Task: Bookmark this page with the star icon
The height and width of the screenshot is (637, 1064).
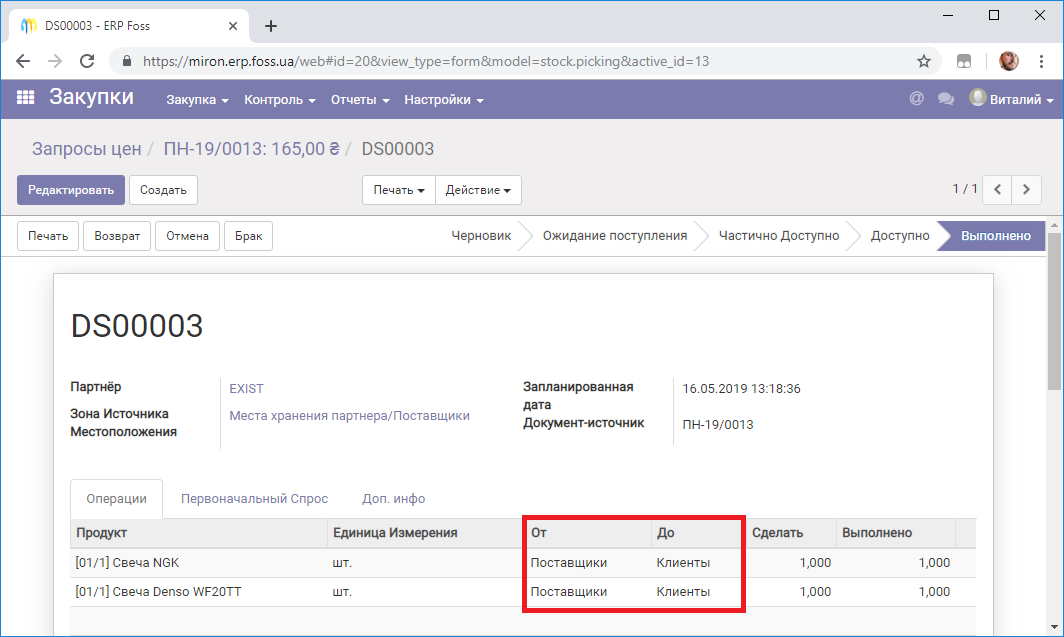Action: [924, 61]
